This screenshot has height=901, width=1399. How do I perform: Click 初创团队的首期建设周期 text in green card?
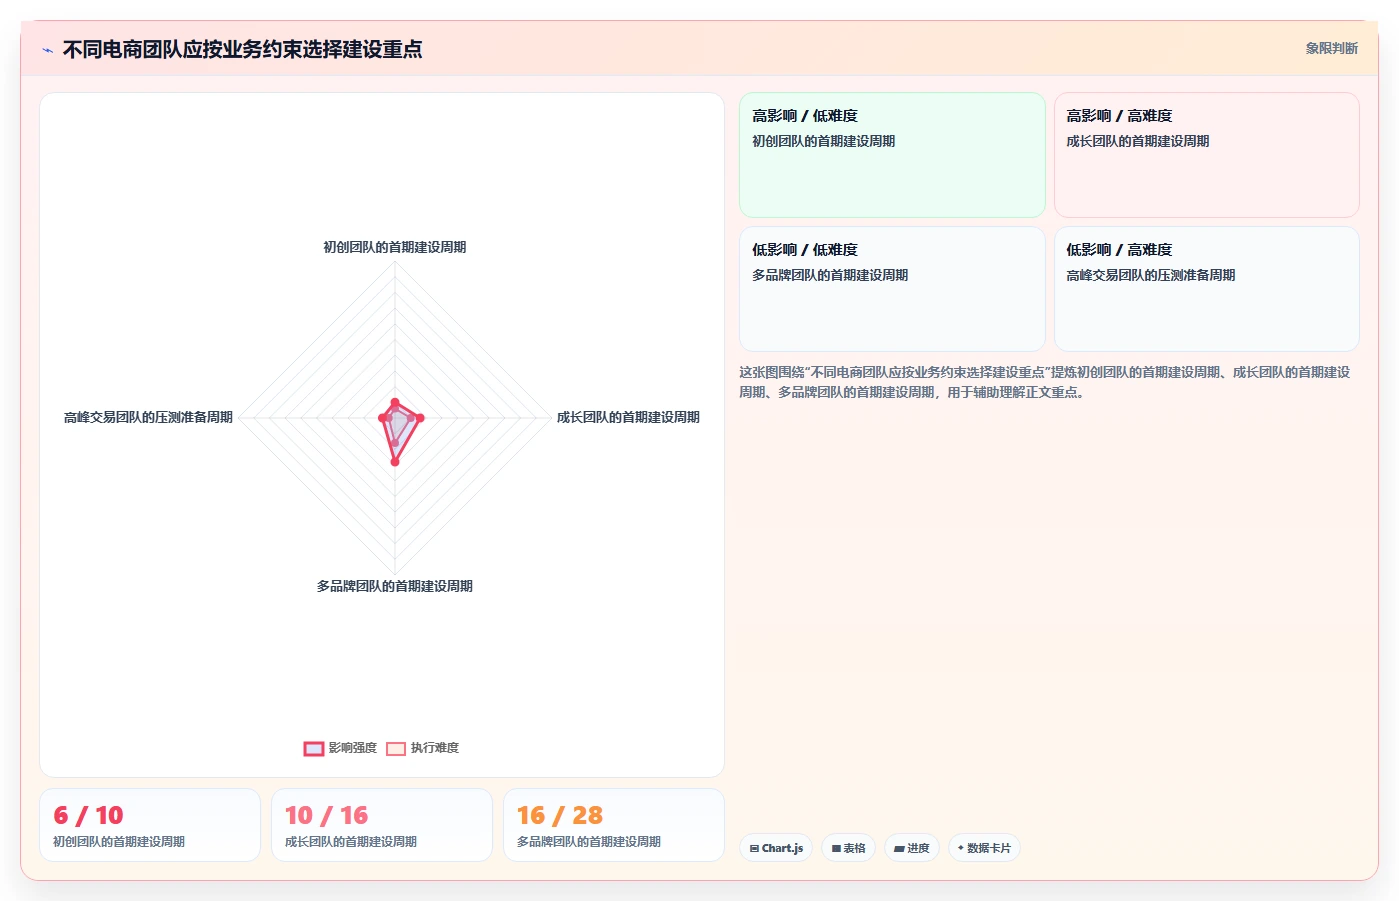click(823, 141)
